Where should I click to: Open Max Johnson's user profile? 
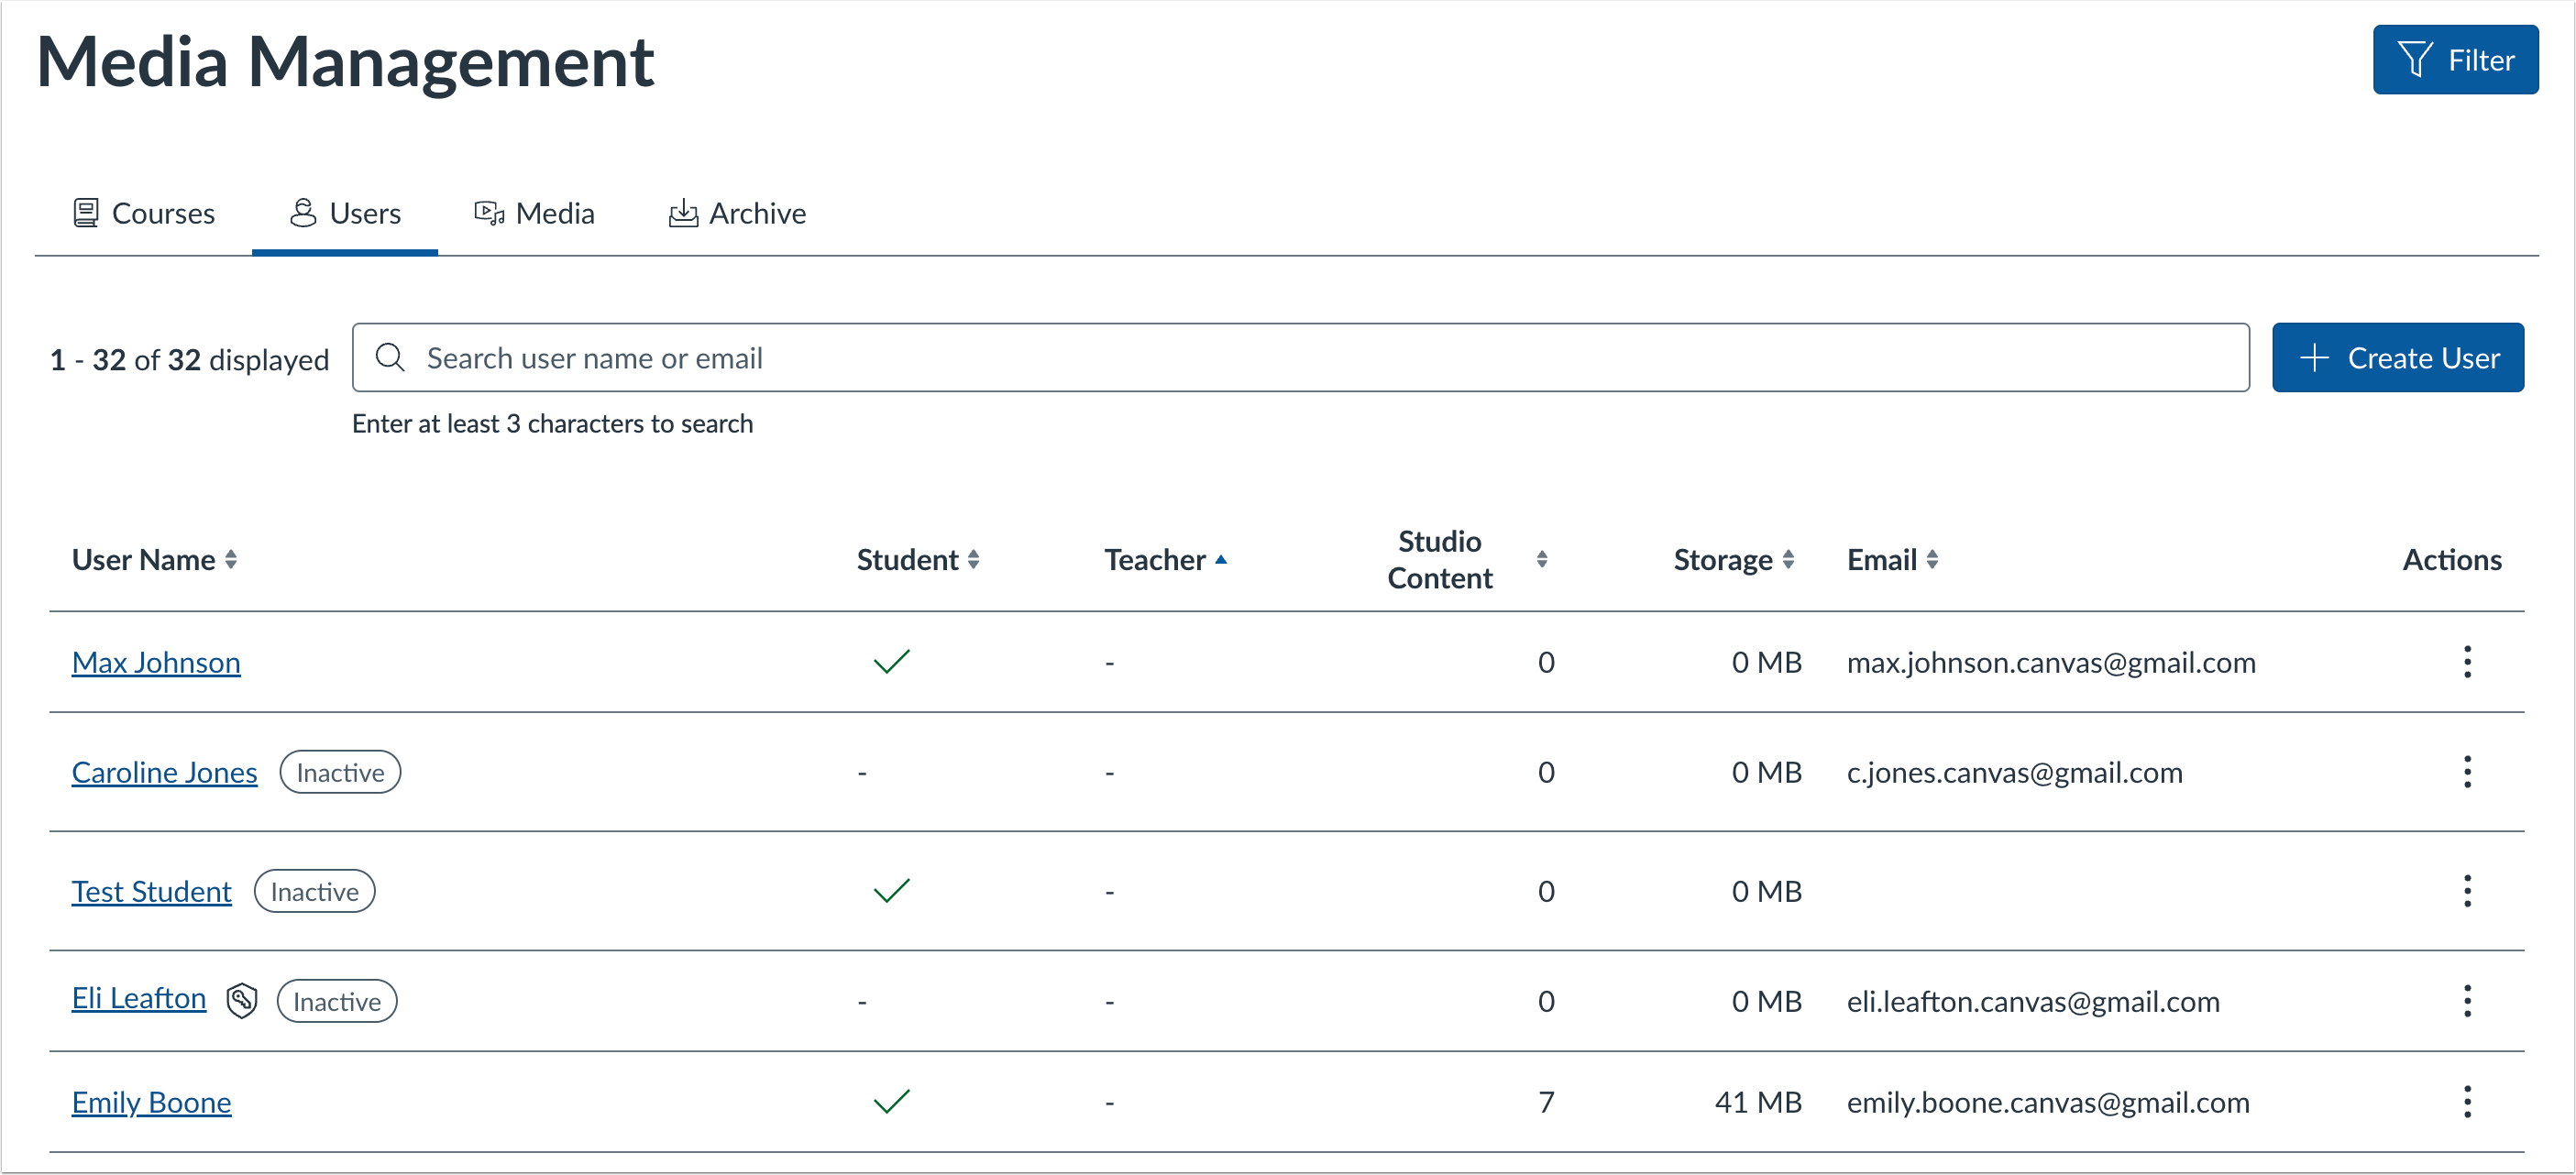[155, 661]
